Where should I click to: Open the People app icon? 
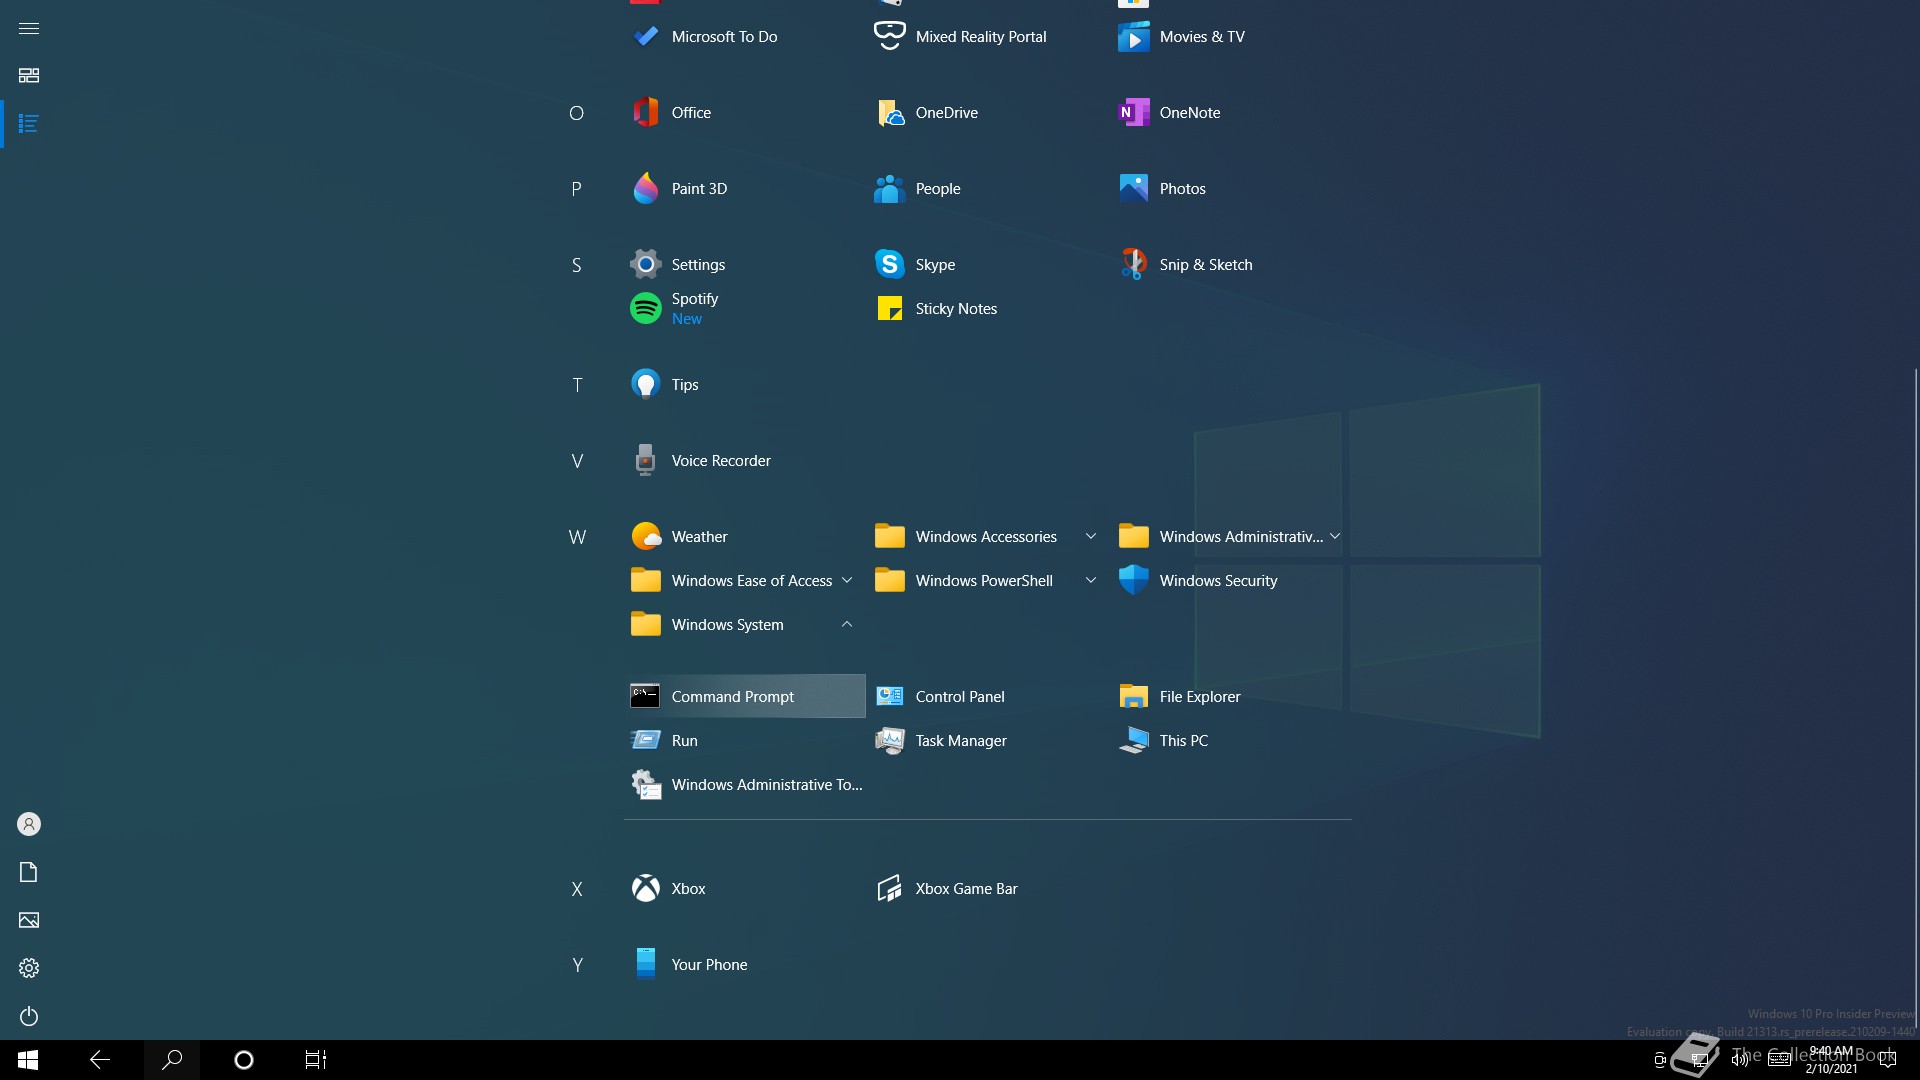(x=890, y=189)
